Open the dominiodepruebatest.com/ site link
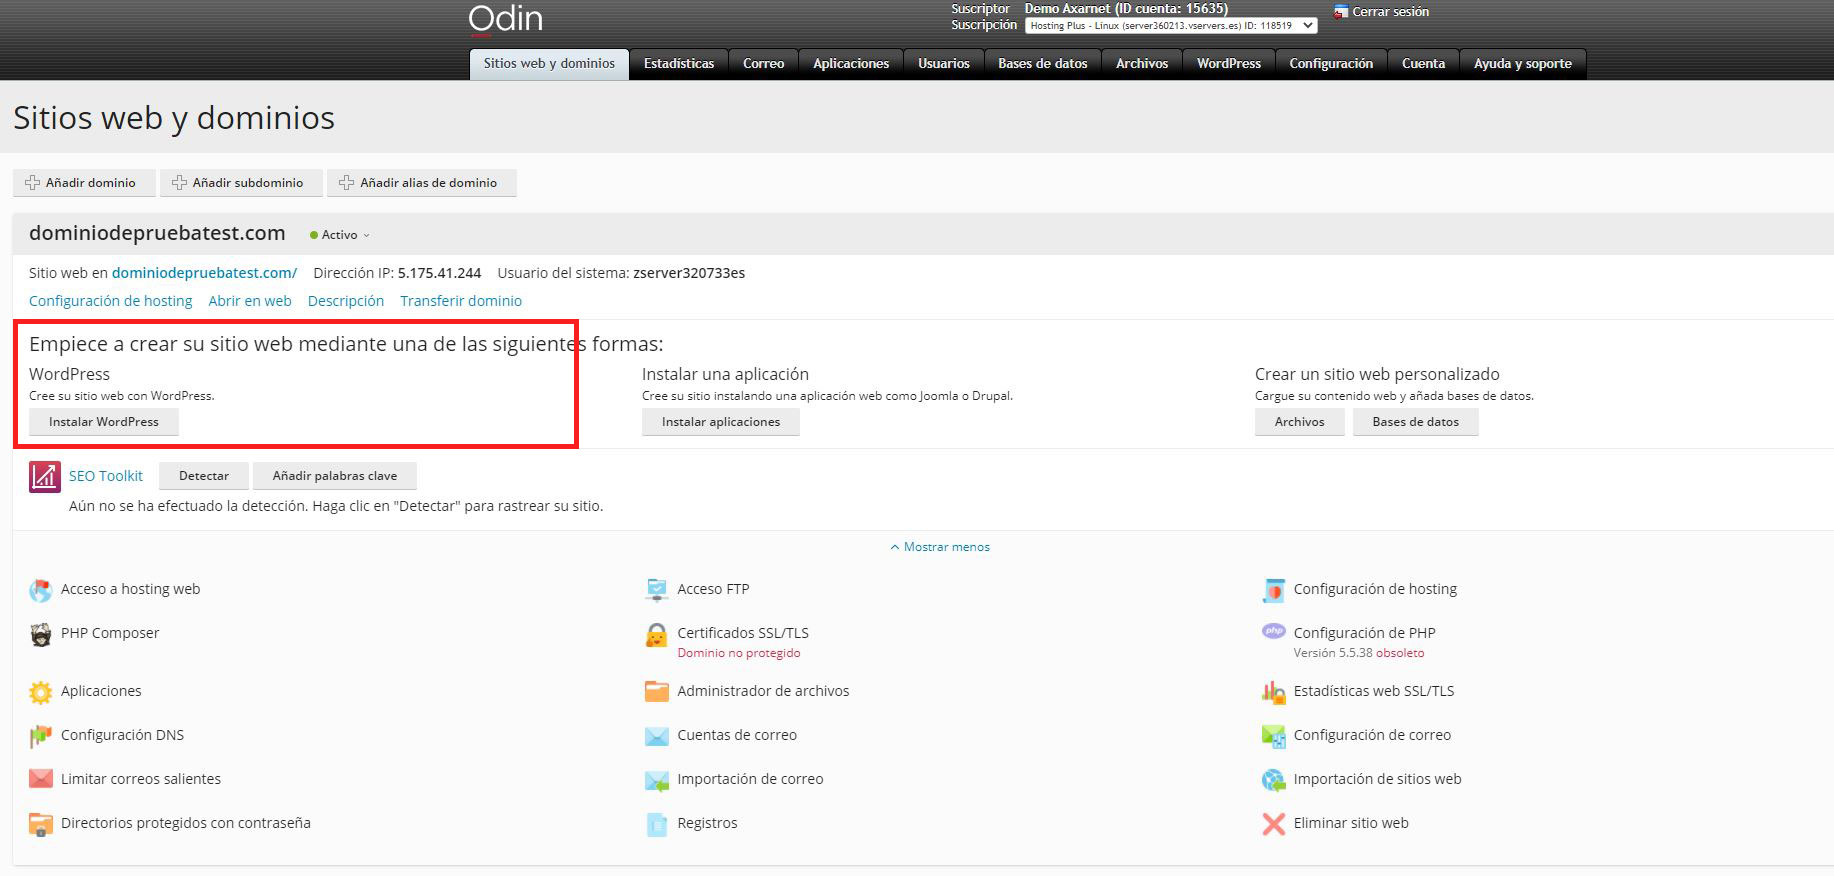The width and height of the screenshot is (1834, 876). click(x=204, y=273)
